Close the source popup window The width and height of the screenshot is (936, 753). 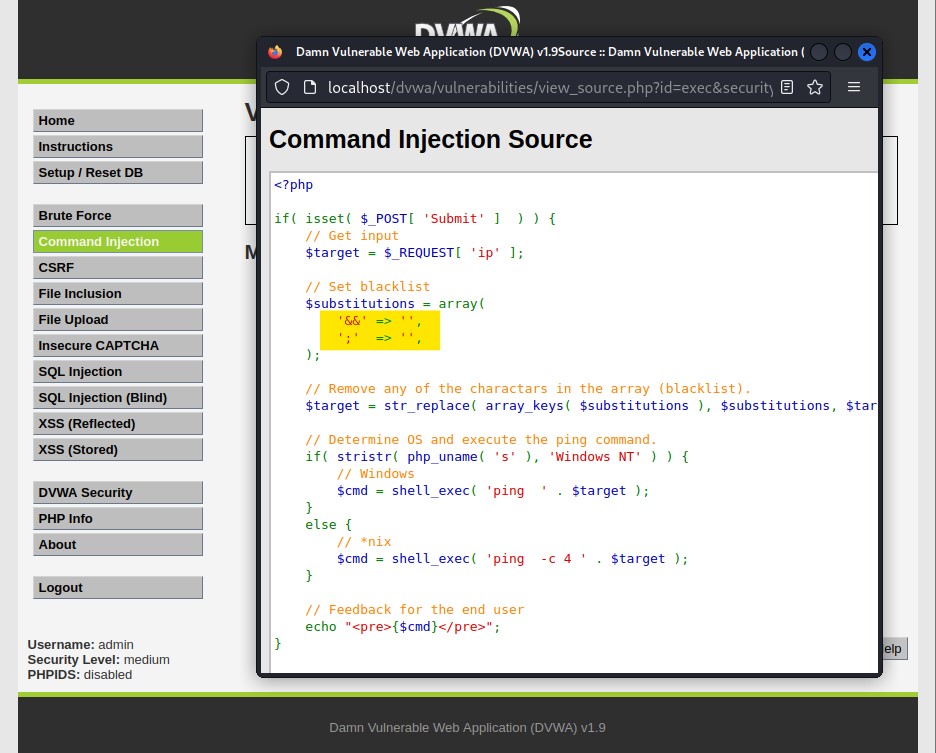click(867, 52)
